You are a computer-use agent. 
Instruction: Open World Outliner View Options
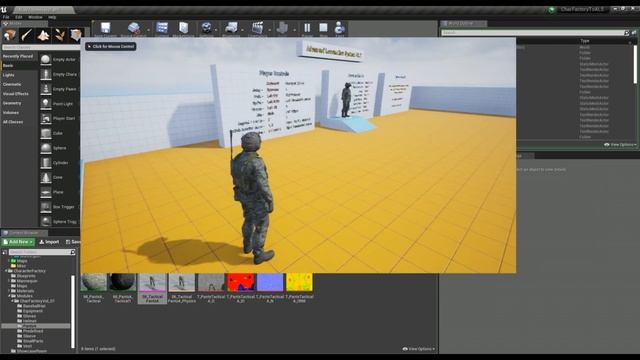(620, 144)
